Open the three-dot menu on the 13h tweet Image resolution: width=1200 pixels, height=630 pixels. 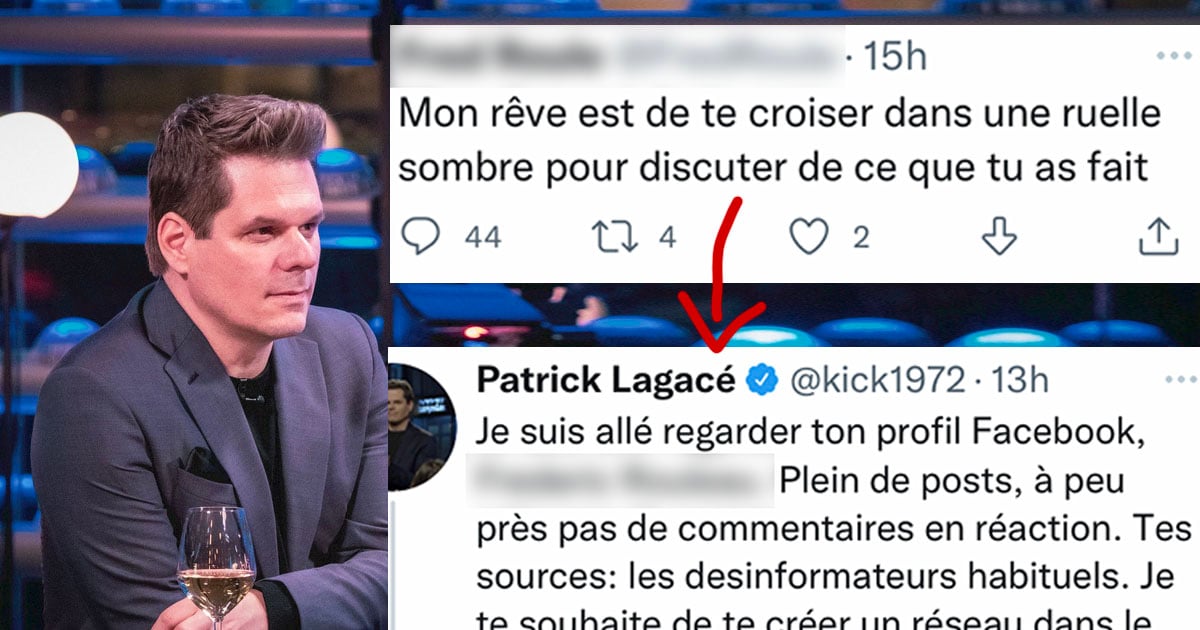click(x=1181, y=379)
